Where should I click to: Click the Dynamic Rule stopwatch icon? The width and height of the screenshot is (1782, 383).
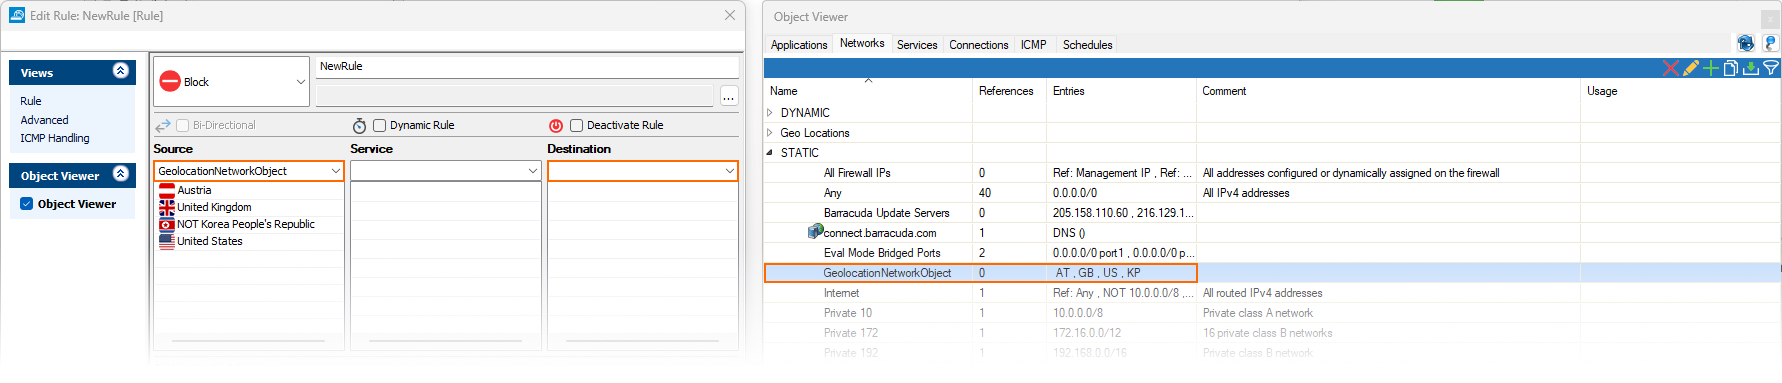tap(360, 126)
